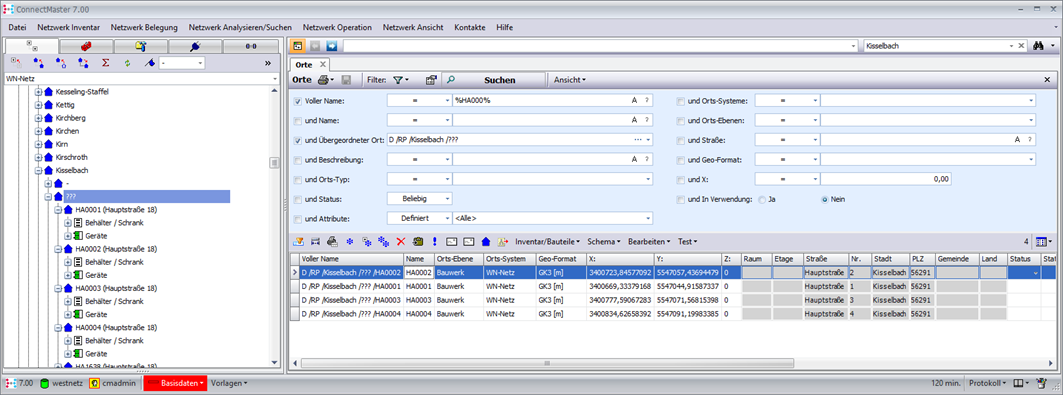The height and width of the screenshot is (395, 1063).
Task: Click the blue exclamation mark icon
Action: pyautogui.click(x=435, y=241)
